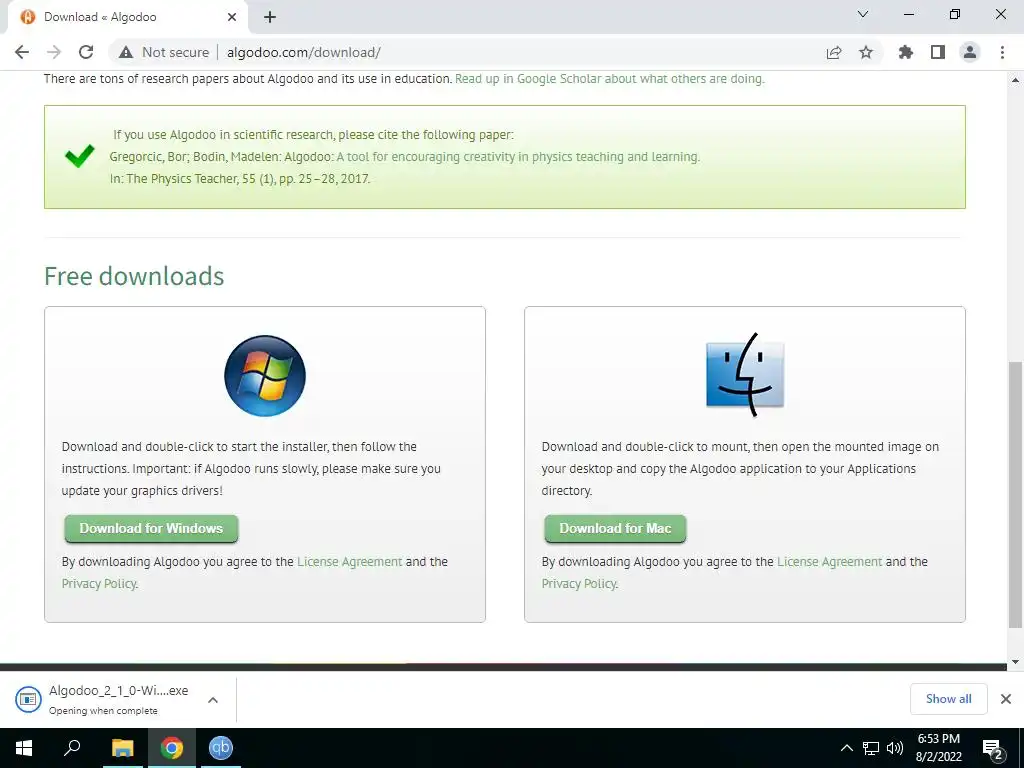Image resolution: width=1024 pixels, height=768 pixels.
Task: Click the browser forward arrow
Action: [54, 52]
